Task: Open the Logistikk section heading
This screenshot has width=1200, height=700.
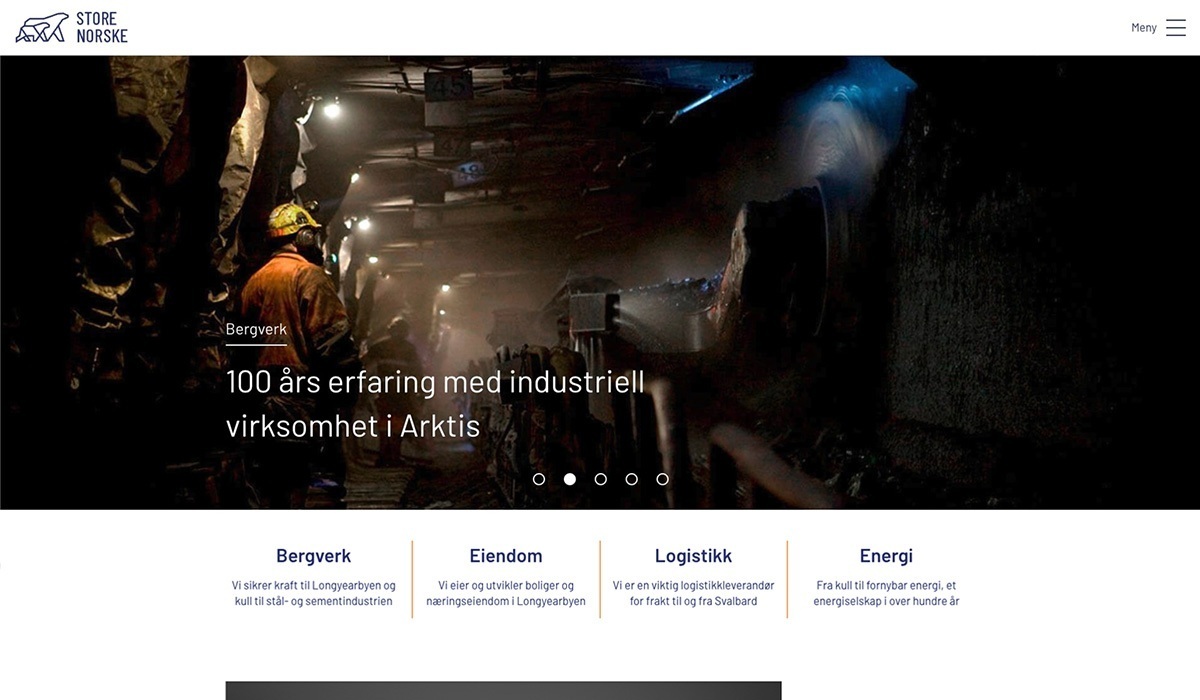Action: 694,556
